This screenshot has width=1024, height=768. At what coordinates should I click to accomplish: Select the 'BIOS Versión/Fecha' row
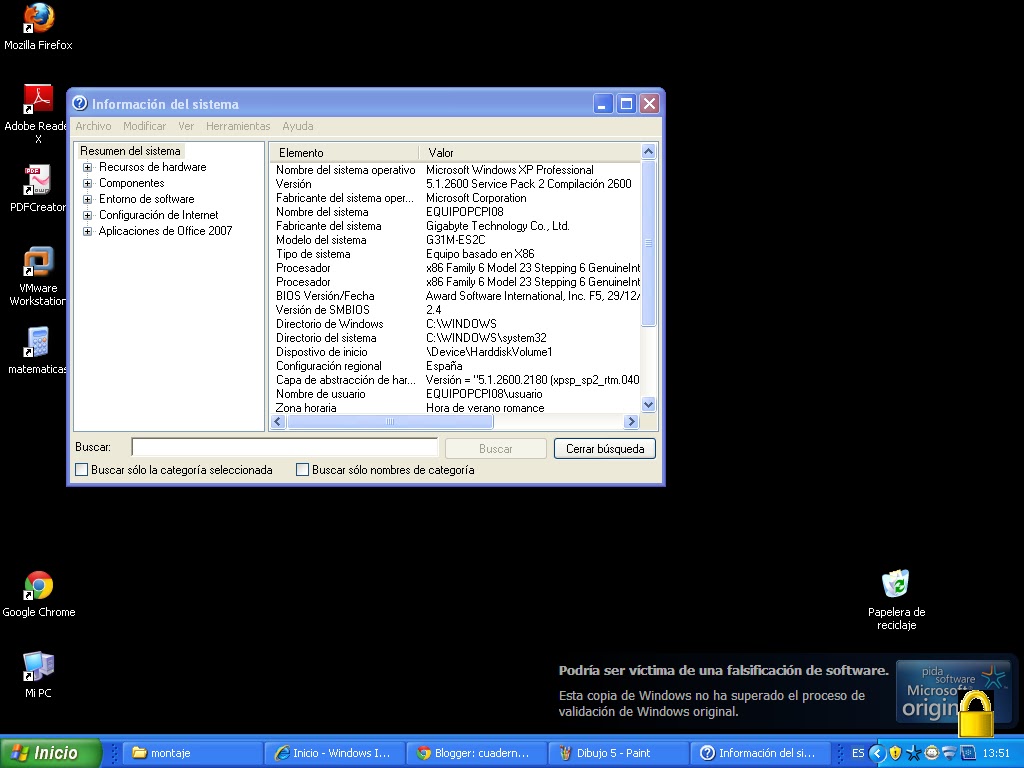[457, 296]
